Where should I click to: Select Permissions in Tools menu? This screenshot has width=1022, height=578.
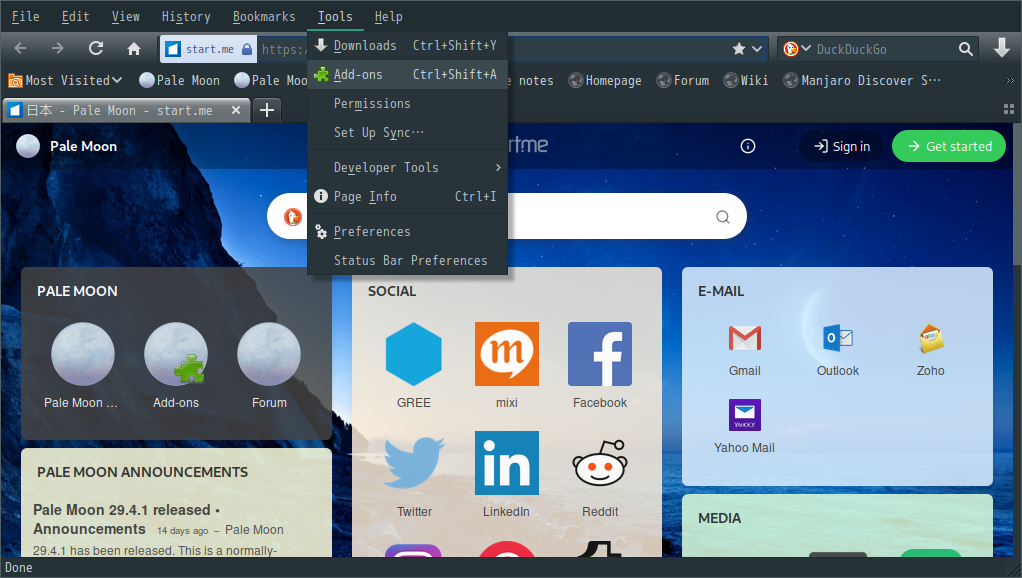click(x=407, y=104)
